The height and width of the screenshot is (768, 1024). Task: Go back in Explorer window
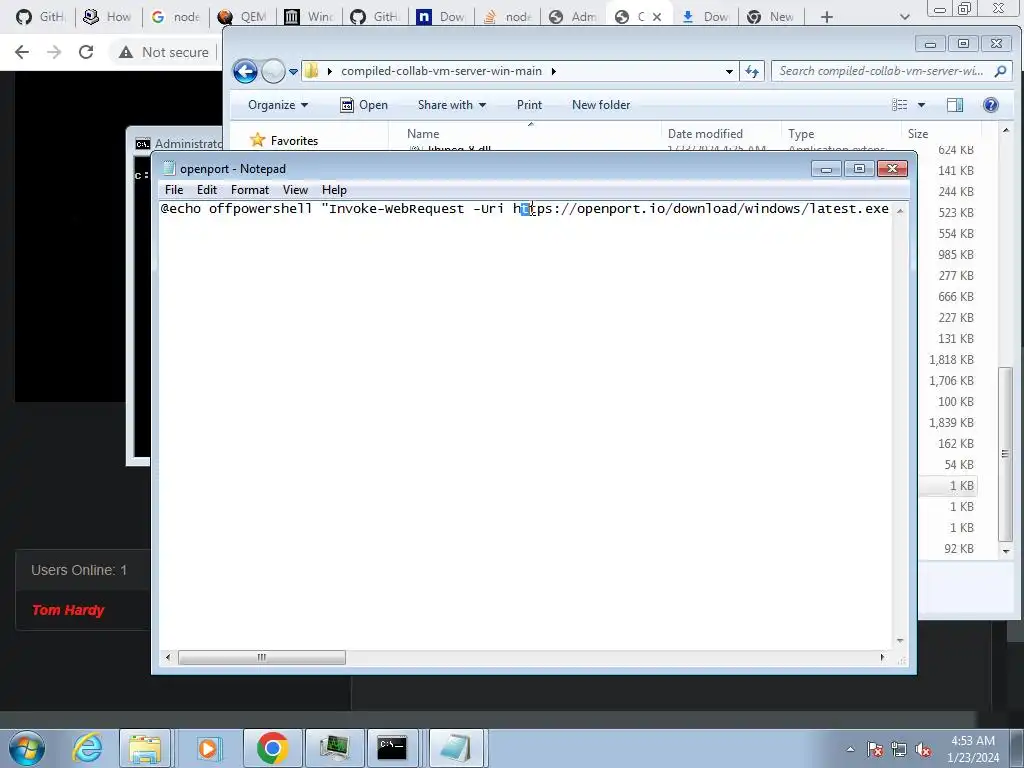tap(246, 71)
